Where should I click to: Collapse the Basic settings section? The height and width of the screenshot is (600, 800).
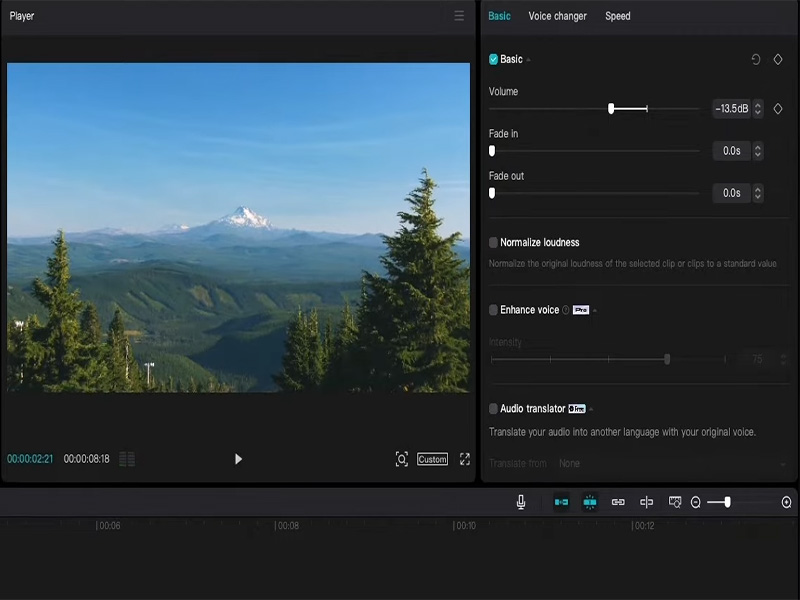[x=528, y=58]
